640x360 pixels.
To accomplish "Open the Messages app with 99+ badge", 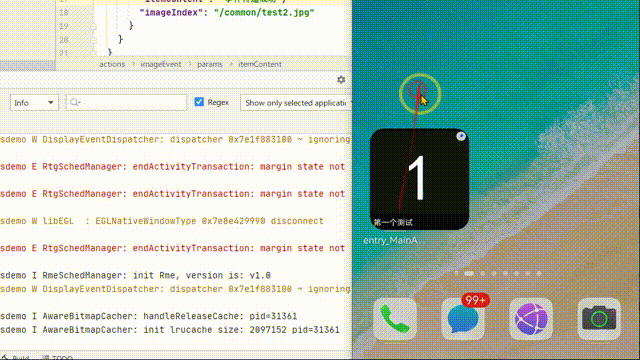I will 463,319.
